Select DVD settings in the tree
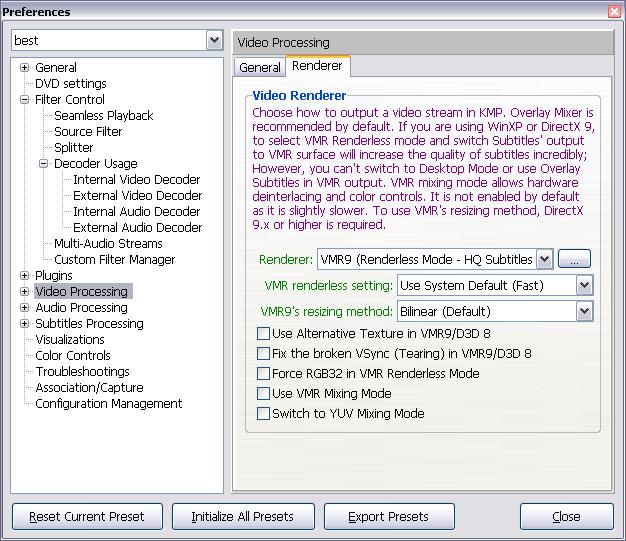 (70, 84)
